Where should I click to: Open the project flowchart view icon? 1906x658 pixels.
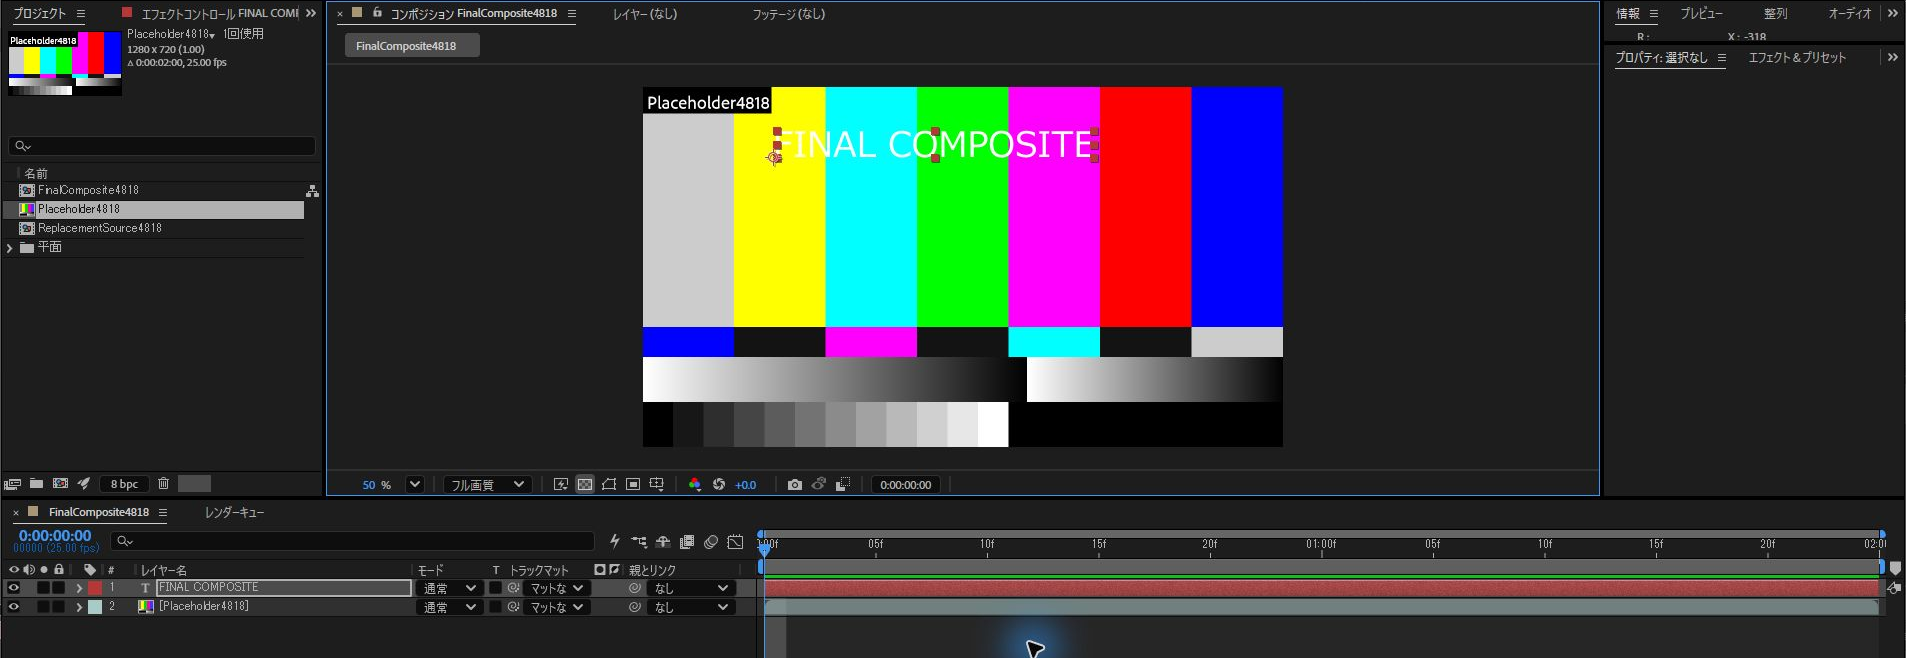click(x=312, y=191)
